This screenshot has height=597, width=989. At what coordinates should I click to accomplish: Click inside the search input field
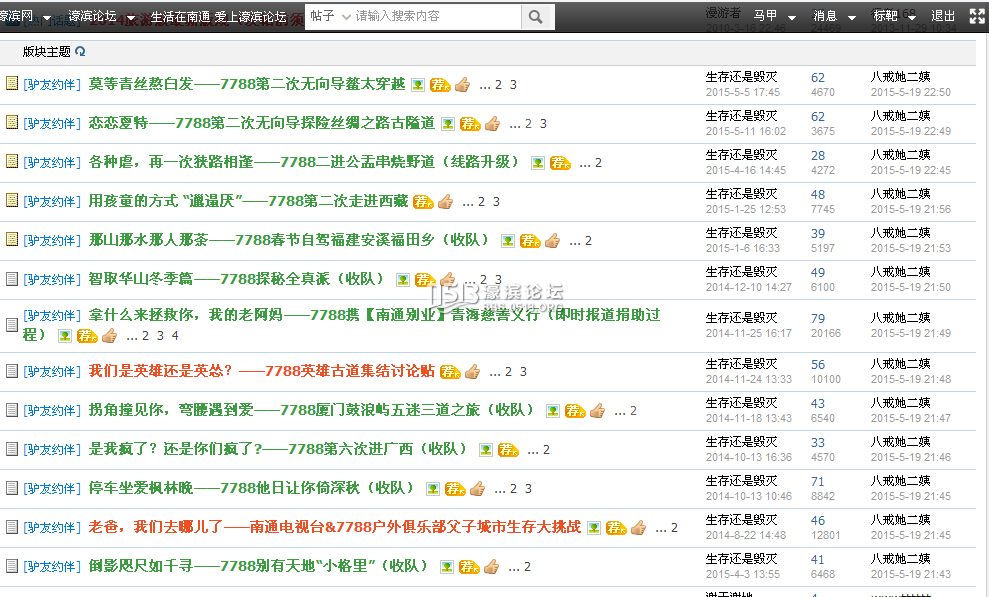coord(430,16)
